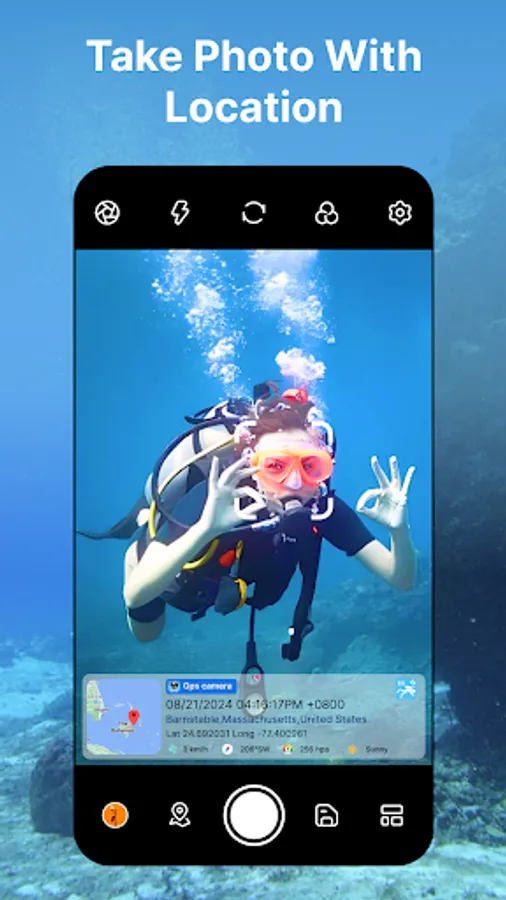Open the orange gallery thumbnail
This screenshot has width=506, height=900.
pos(115,815)
